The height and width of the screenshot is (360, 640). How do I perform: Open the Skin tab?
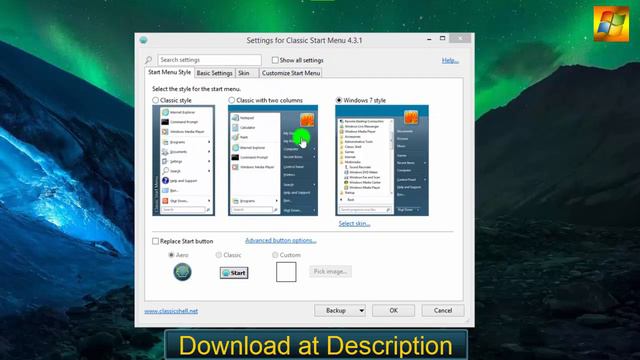(247, 73)
